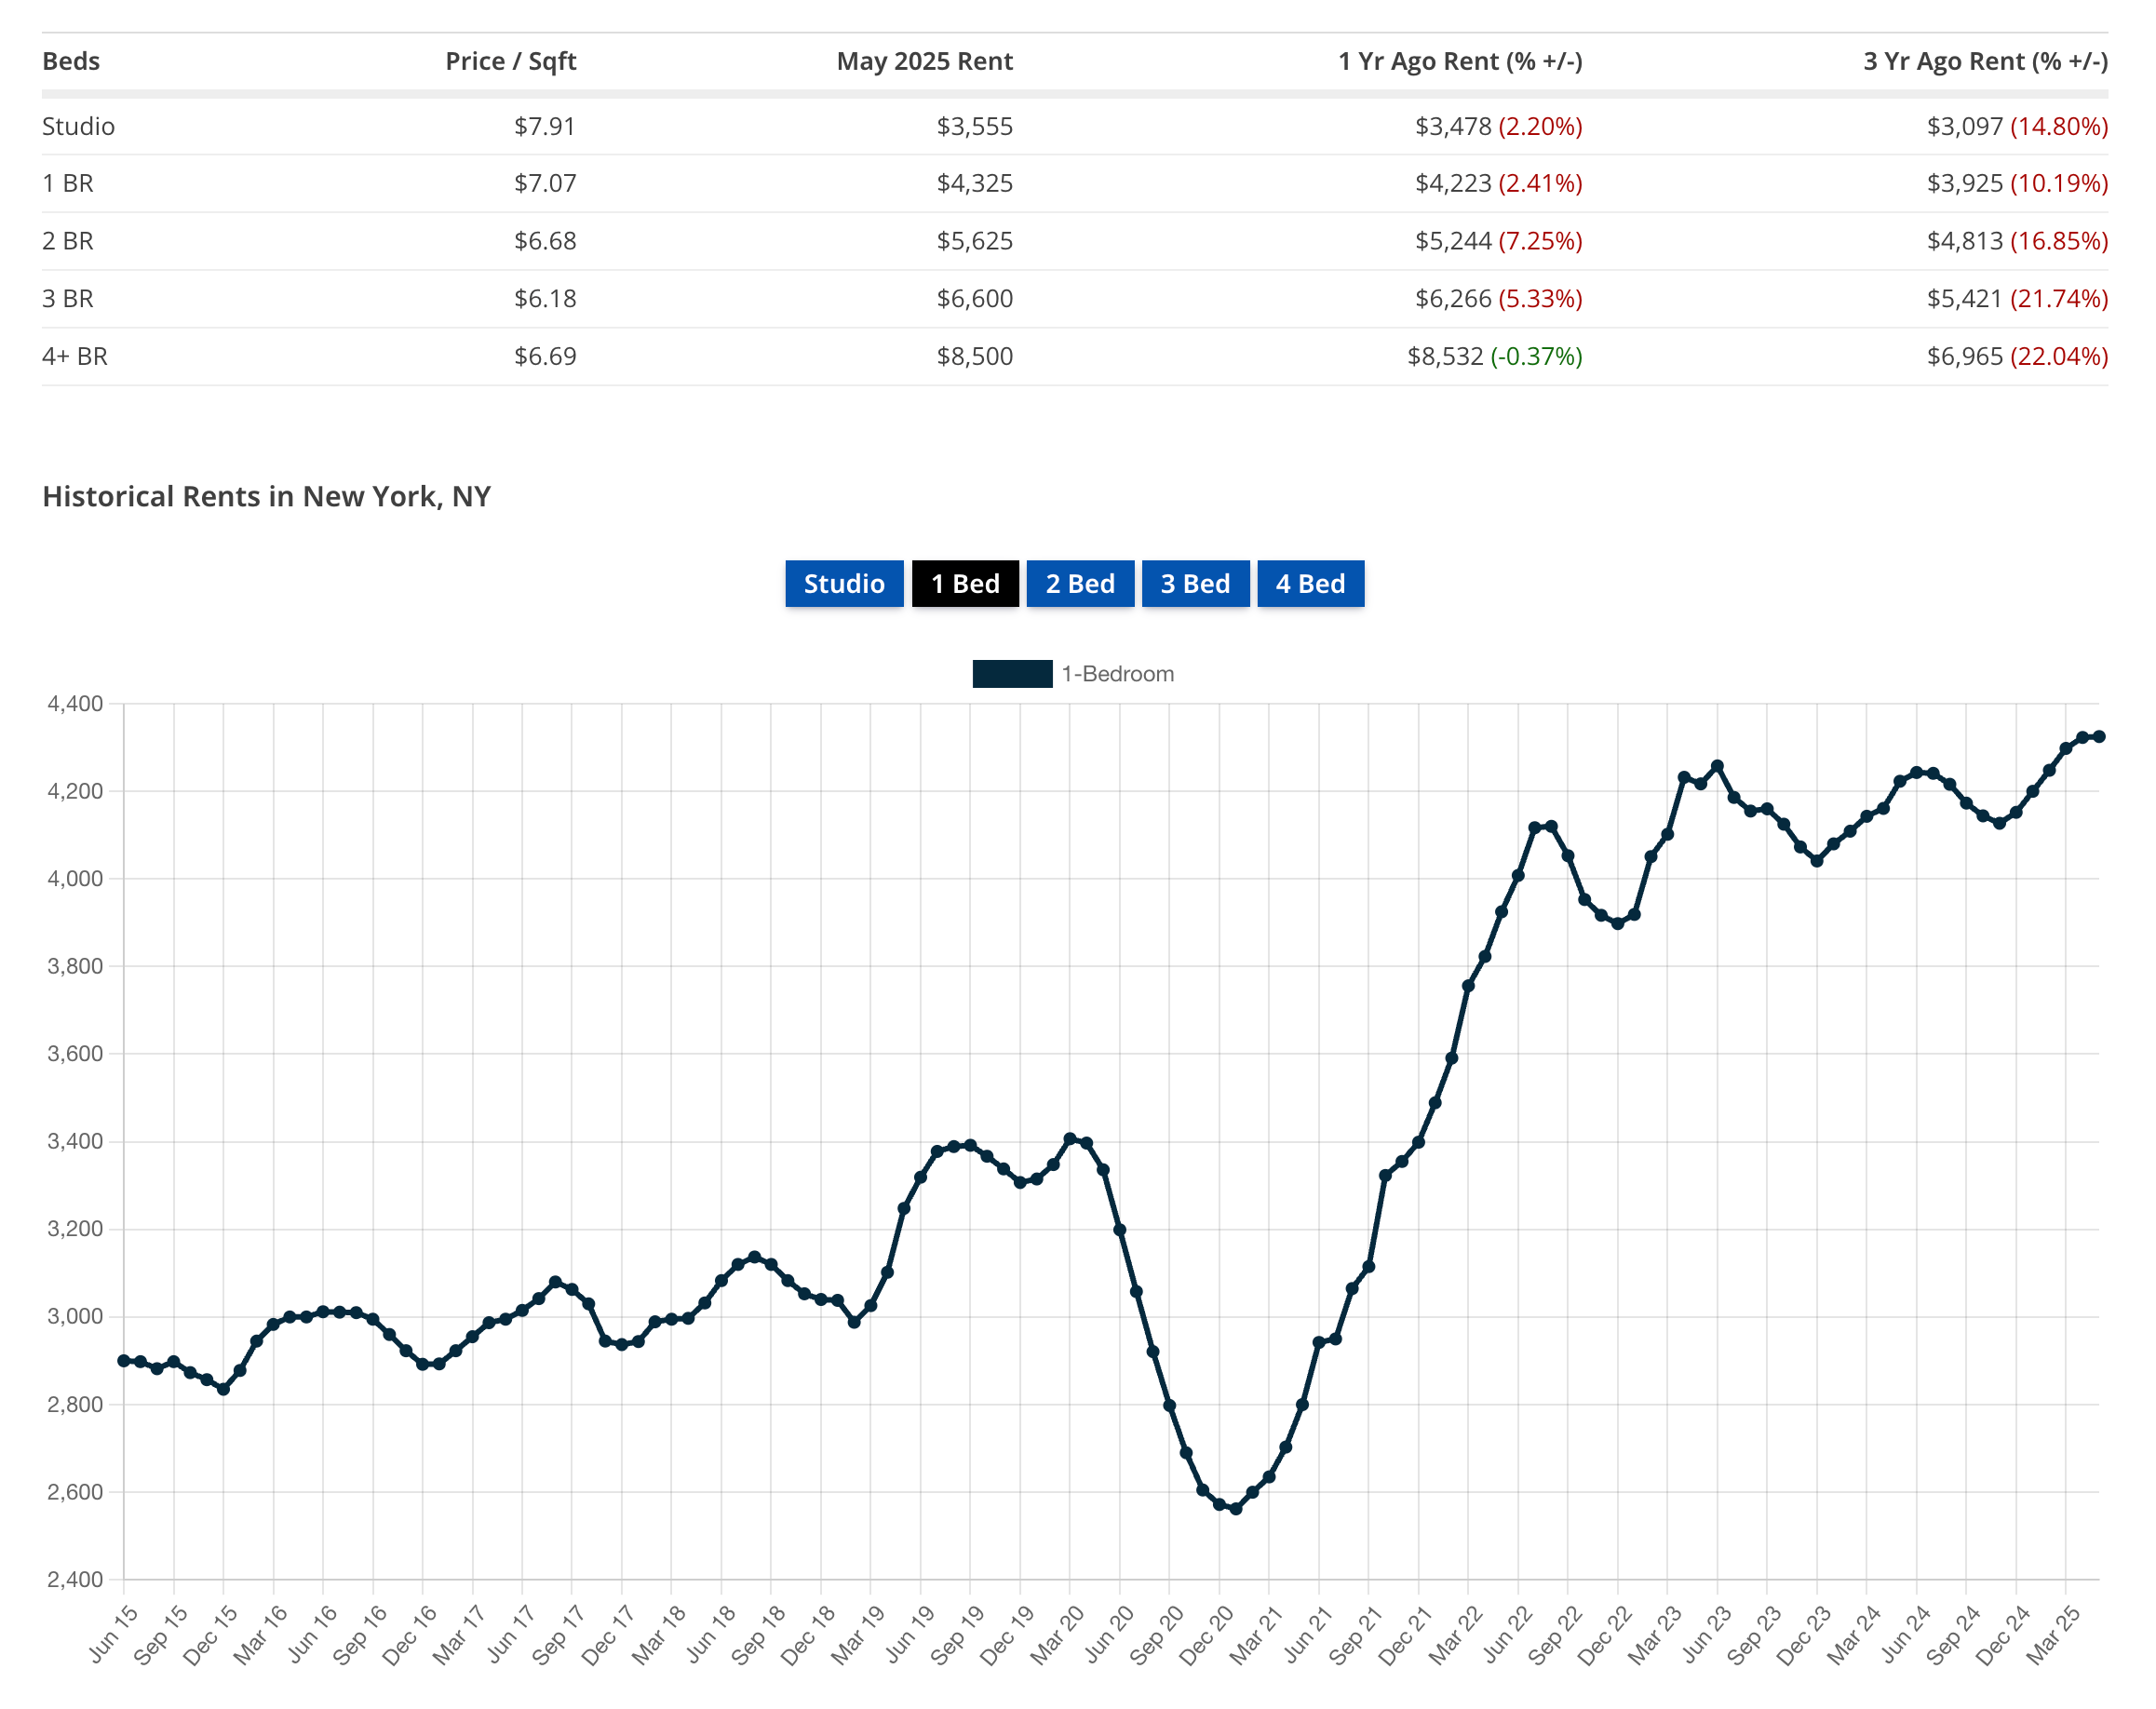Switch chart to Studio rents
Viewport: 2156px width, 1709px height.
(x=844, y=584)
